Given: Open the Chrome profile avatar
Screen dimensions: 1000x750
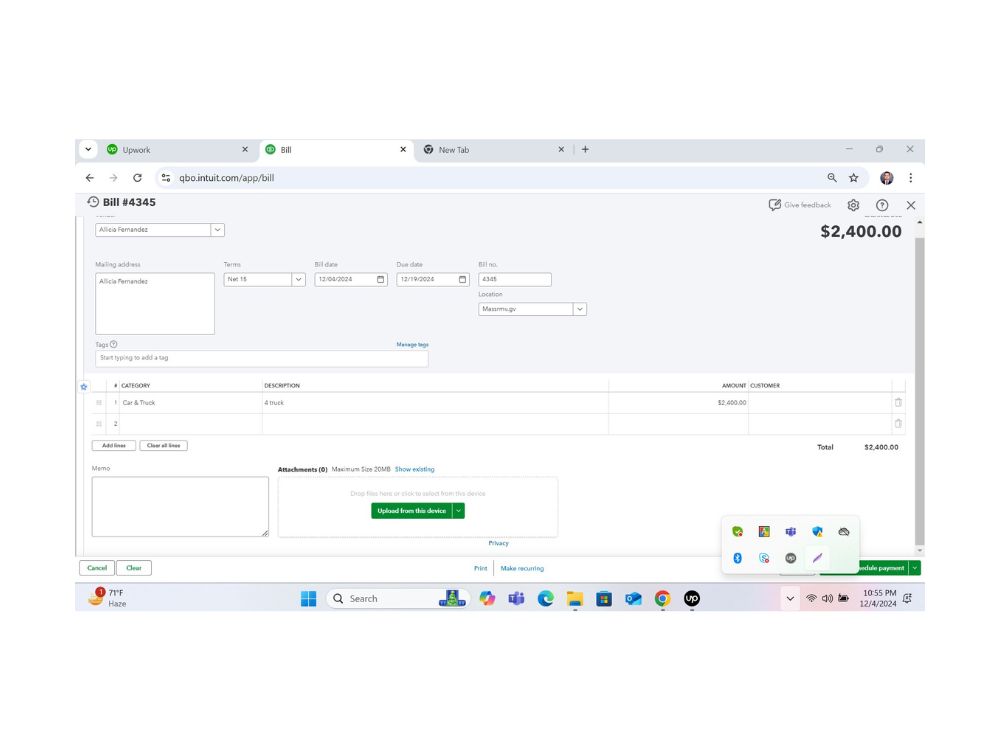Looking at the screenshot, I should [886, 178].
